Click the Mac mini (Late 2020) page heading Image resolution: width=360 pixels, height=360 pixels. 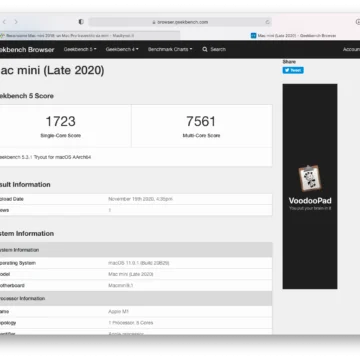(x=52, y=71)
